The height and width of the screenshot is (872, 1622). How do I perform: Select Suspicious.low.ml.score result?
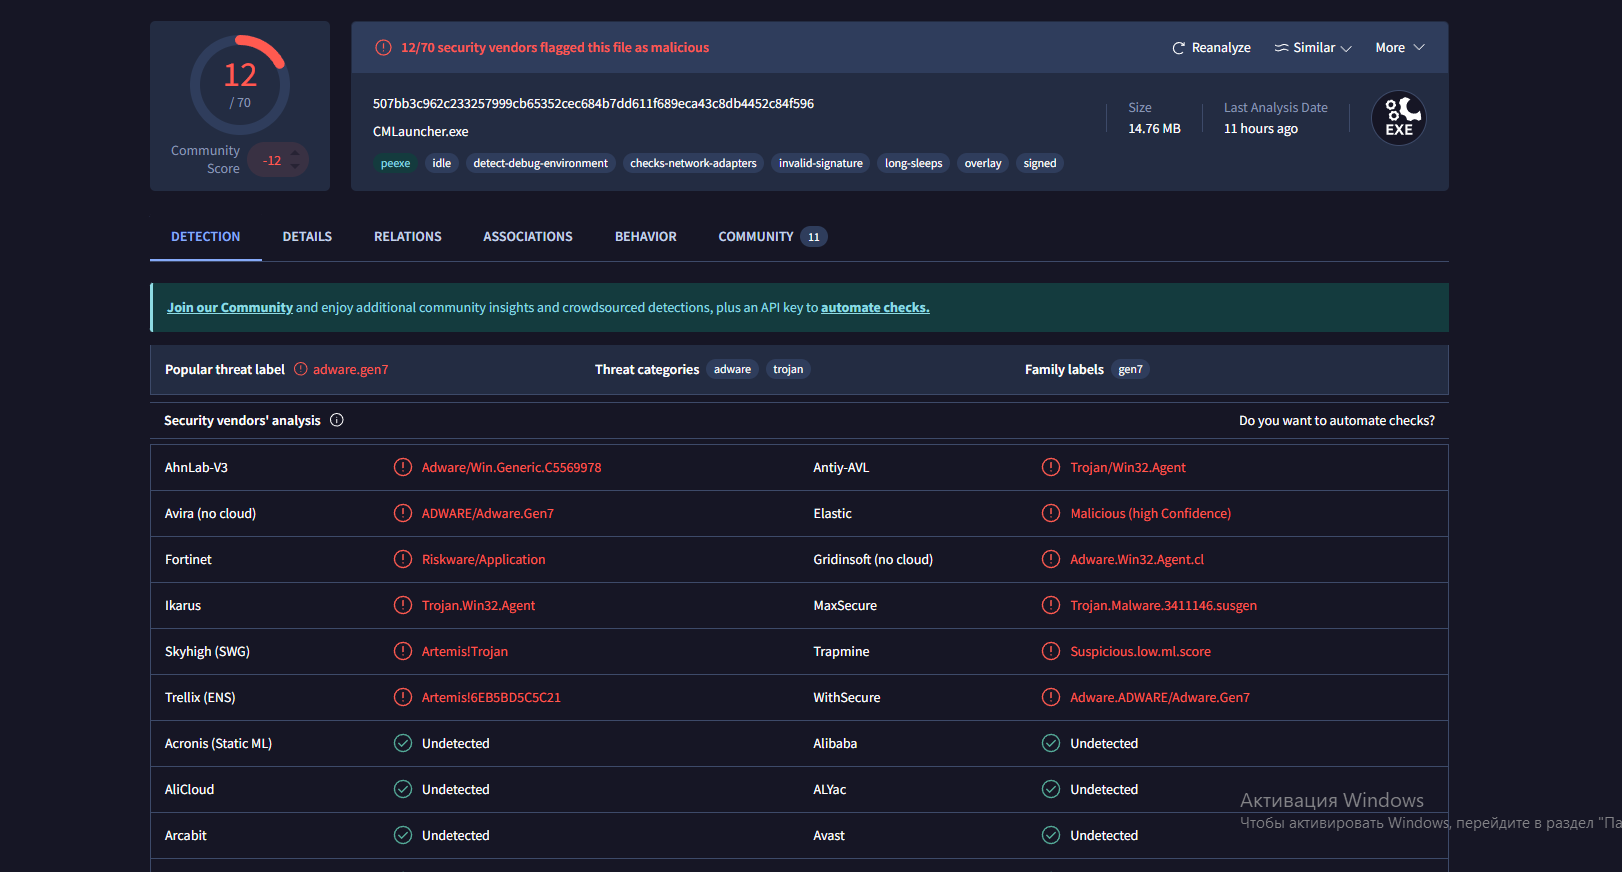click(x=1140, y=652)
